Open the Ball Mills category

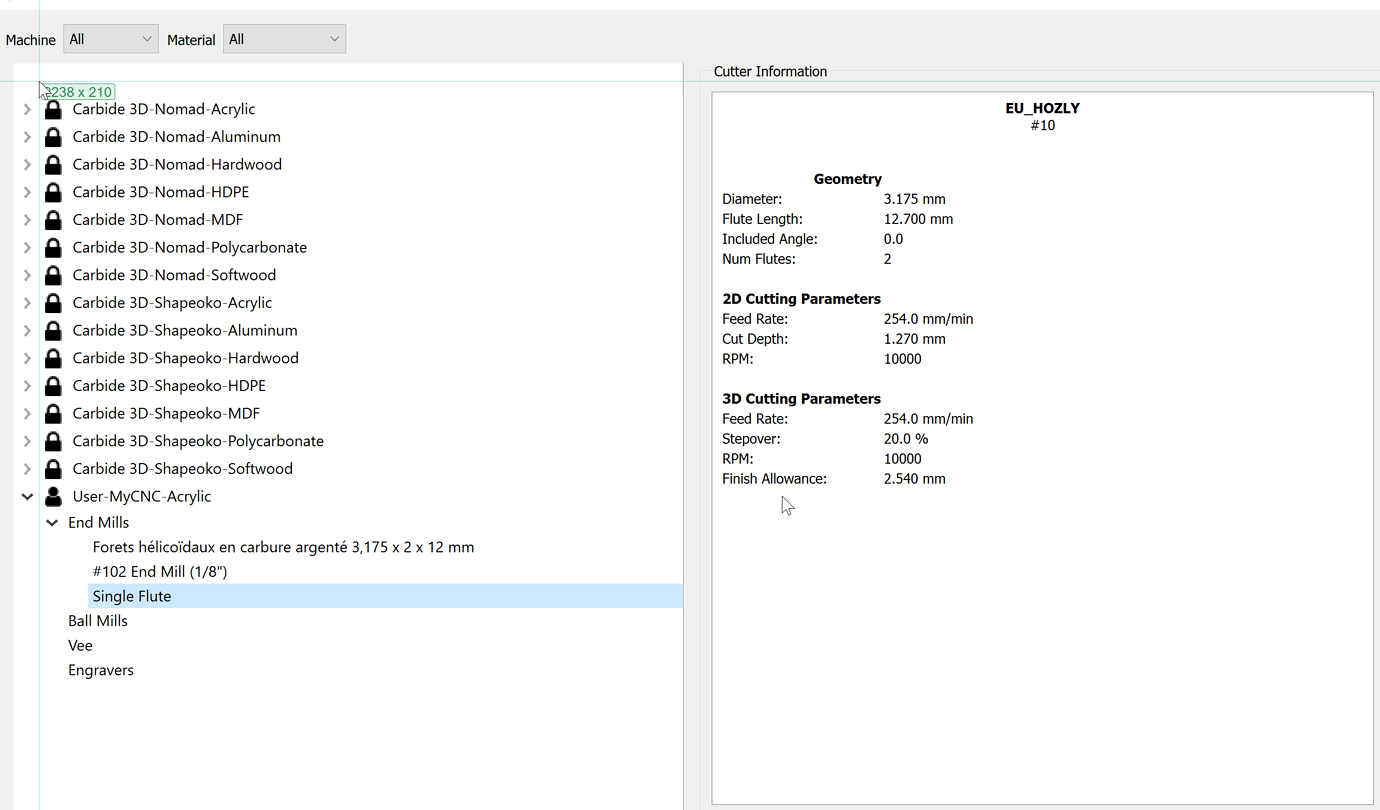(x=98, y=621)
